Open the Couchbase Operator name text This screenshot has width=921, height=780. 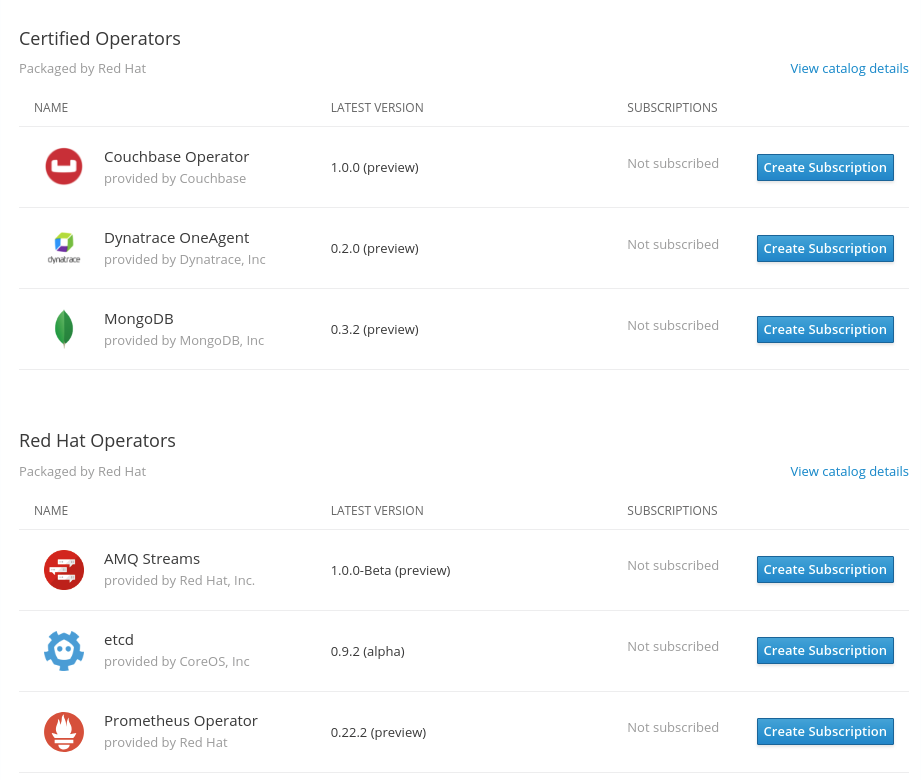tap(176, 157)
